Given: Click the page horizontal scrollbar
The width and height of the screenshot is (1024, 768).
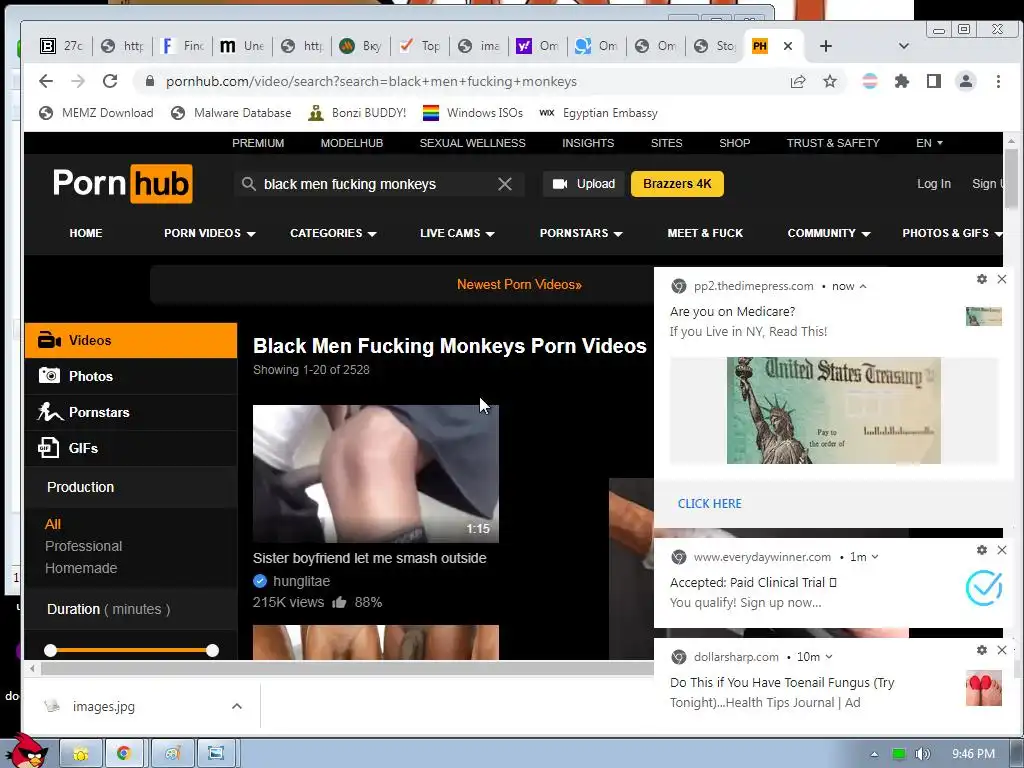Looking at the screenshot, I should coord(346,669).
